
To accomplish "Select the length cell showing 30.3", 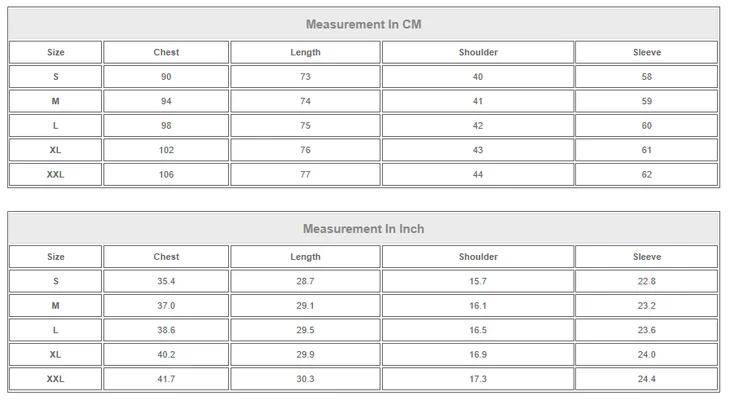I will point(306,379).
